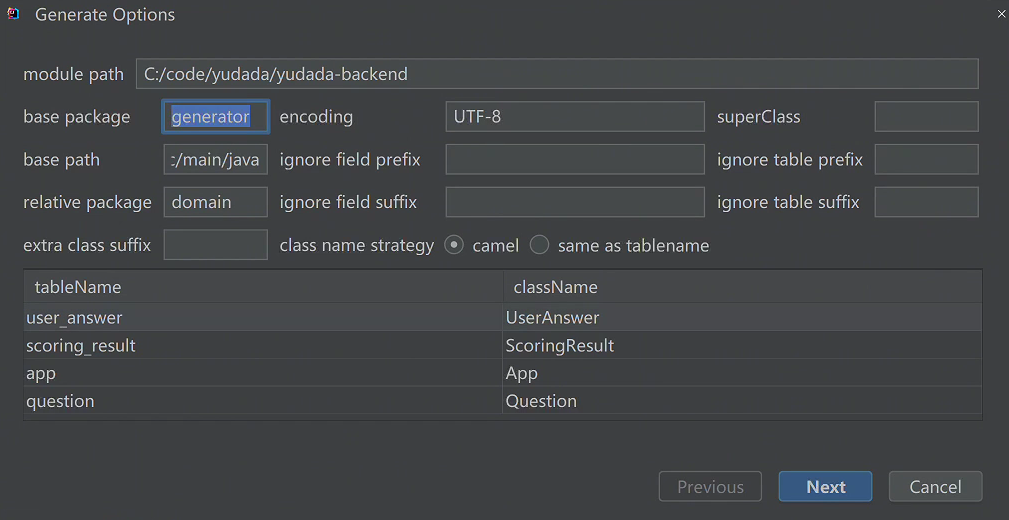Click the Cancel button
Image resolution: width=1009 pixels, height=520 pixels.
click(935, 487)
